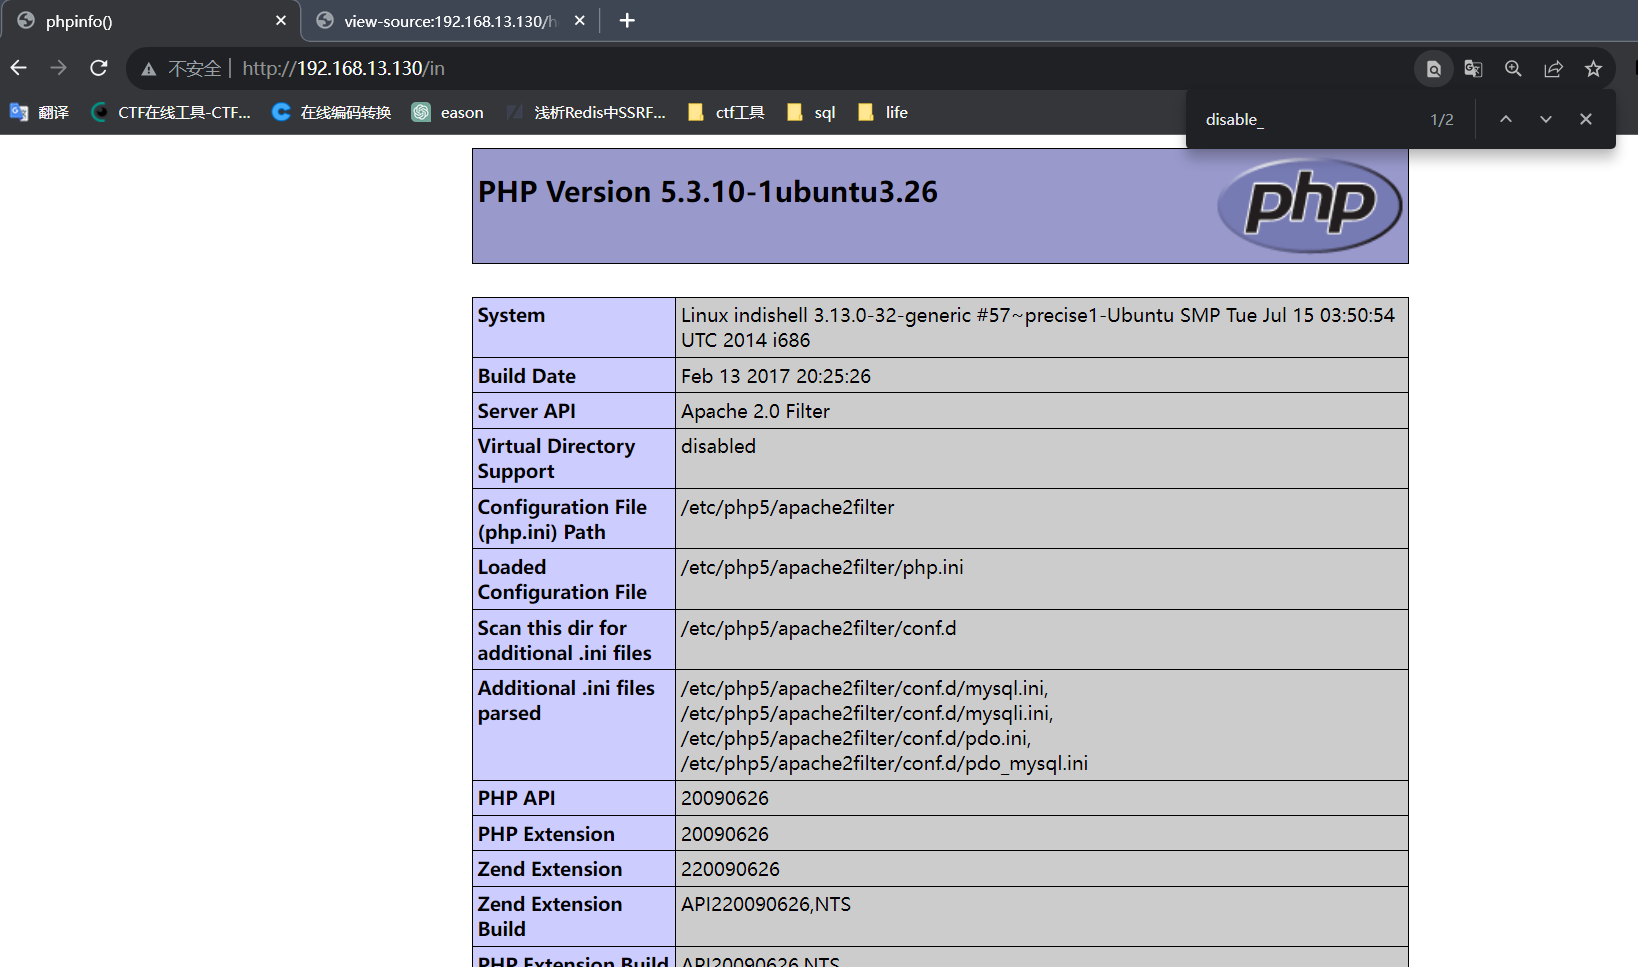Go back to the previous page
Screen dimensions: 1638x967
(x=19, y=68)
